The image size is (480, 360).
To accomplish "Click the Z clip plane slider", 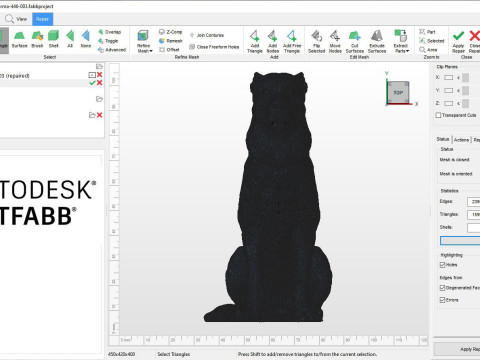I will tap(465, 103).
